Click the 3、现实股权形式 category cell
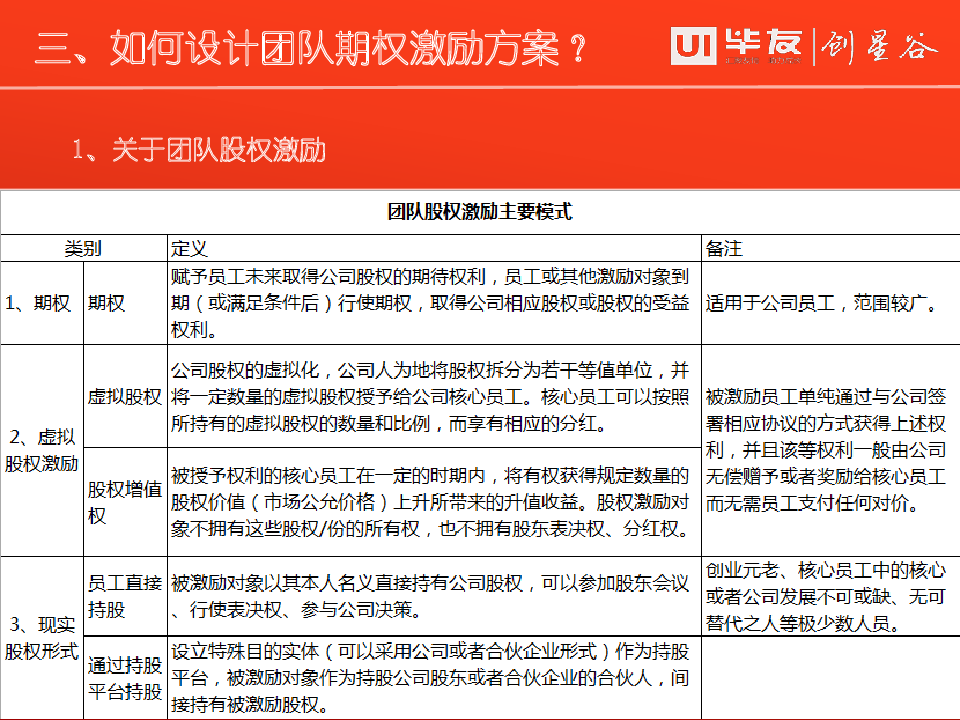The height and width of the screenshot is (720, 960). [x=42, y=638]
